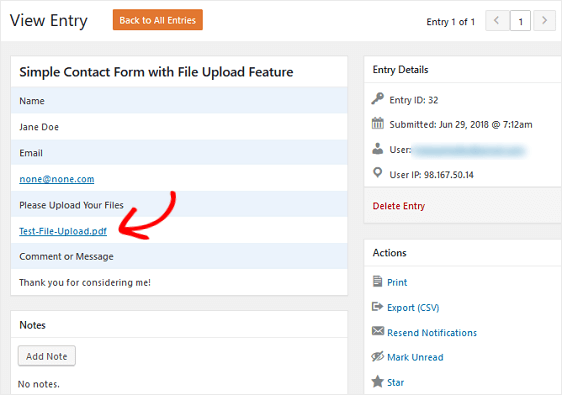Click the crossed-eye Mark Unread icon

pos(377,356)
